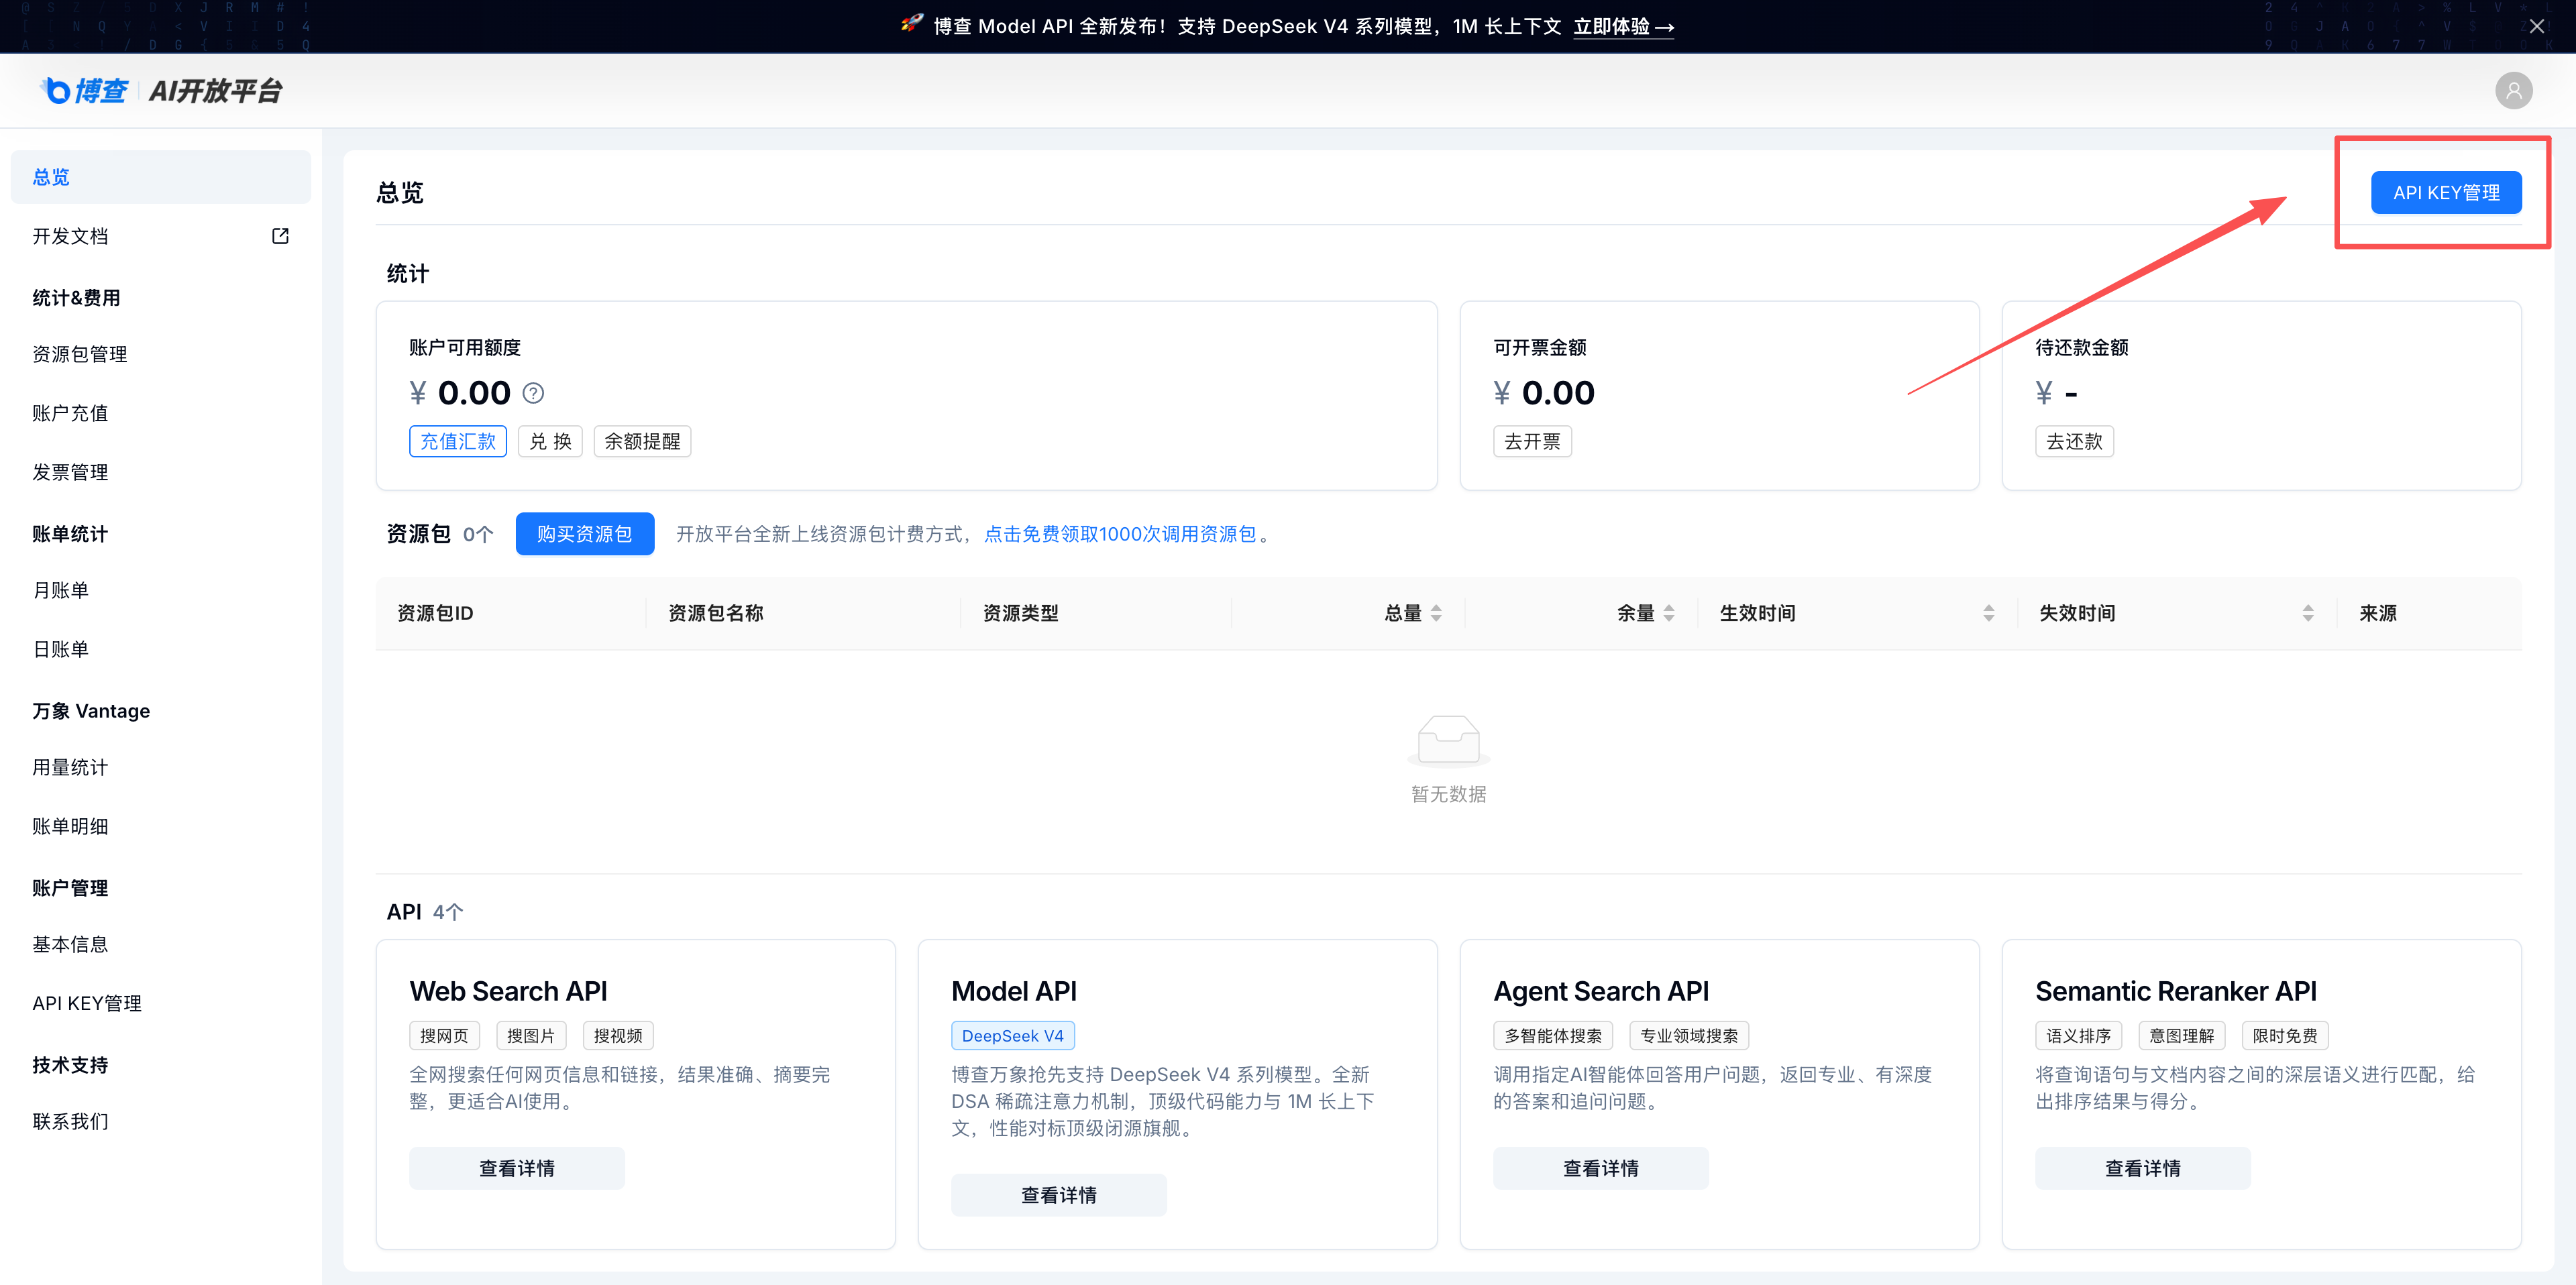Viewport: 2576px width, 1285px height.
Task: Open 月账单 in the sidebar
Action: click(161, 590)
